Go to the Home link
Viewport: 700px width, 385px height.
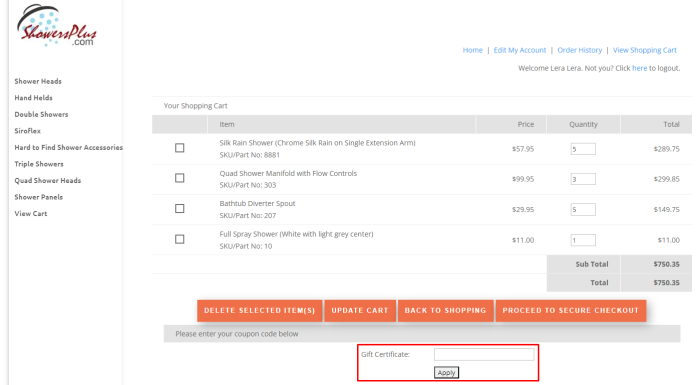pos(472,50)
